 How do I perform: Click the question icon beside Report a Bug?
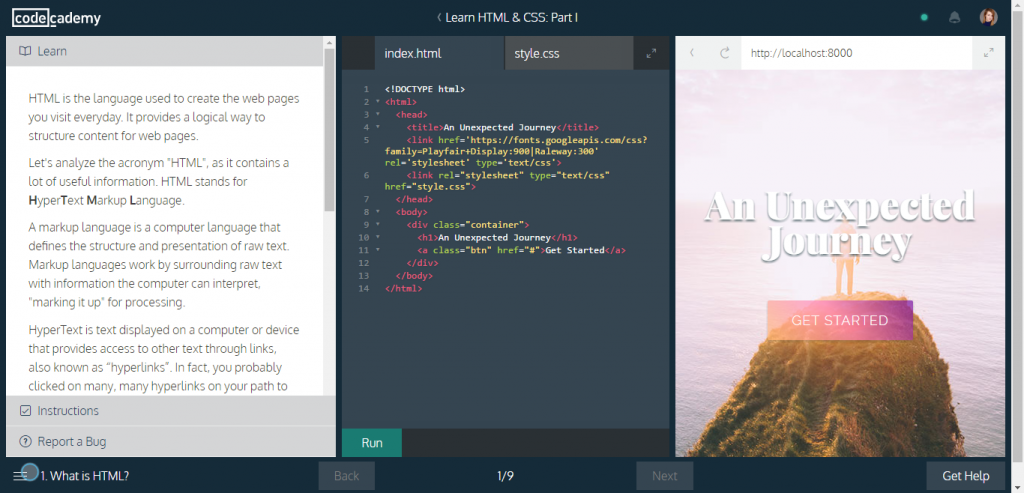[25, 441]
